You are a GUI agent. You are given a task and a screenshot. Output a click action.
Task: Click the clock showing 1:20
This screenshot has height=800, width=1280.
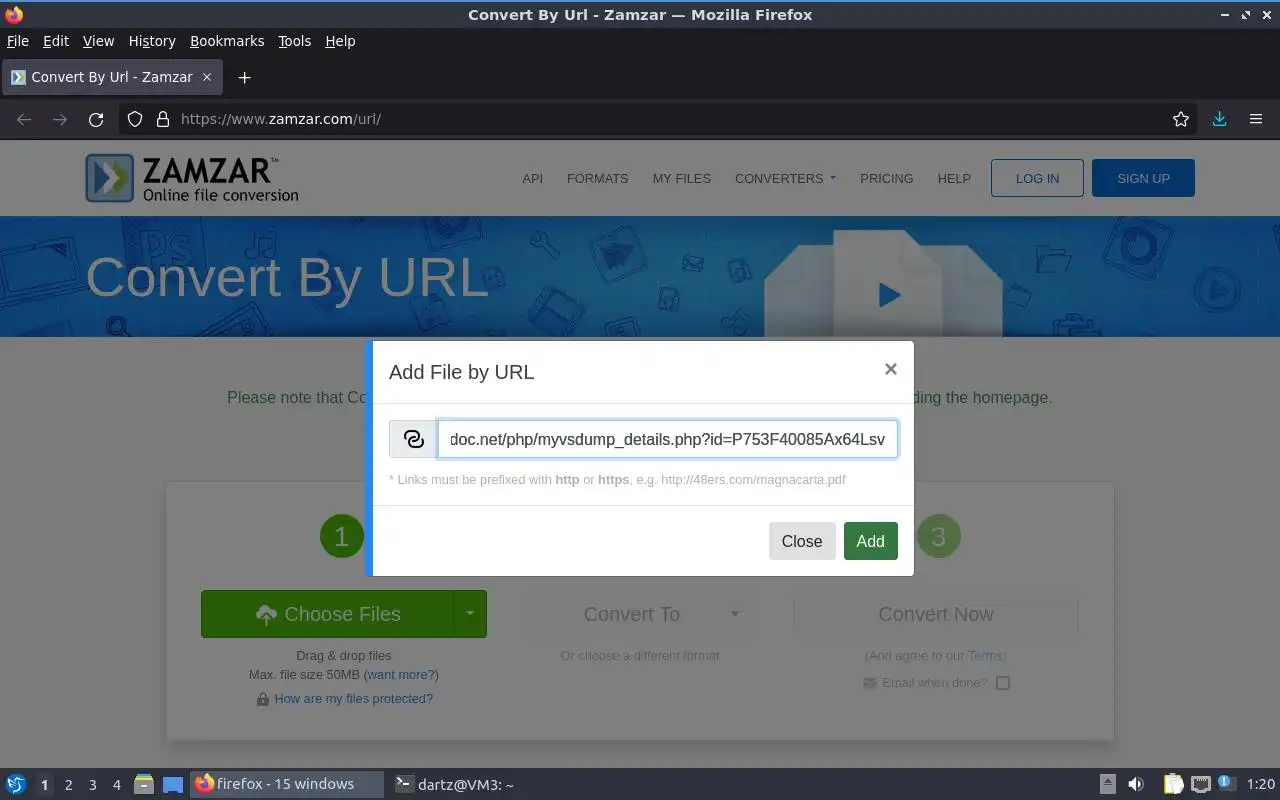pyautogui.click(x=1260, y=785)
